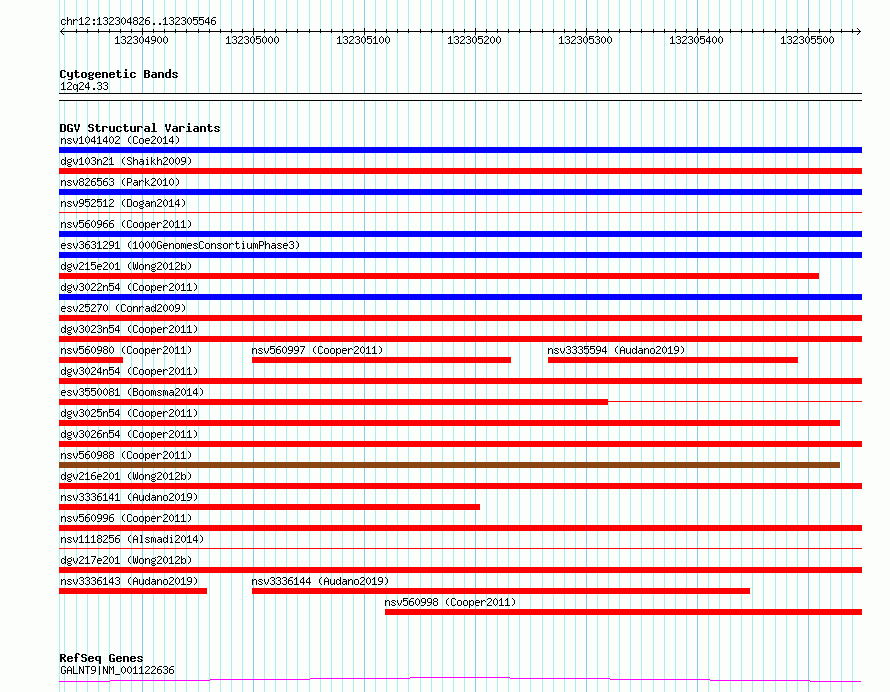Open the nsv3336141 (Audano2019) label
The width and height of the screenshot is (890, 692).
(x=129, y=497)
